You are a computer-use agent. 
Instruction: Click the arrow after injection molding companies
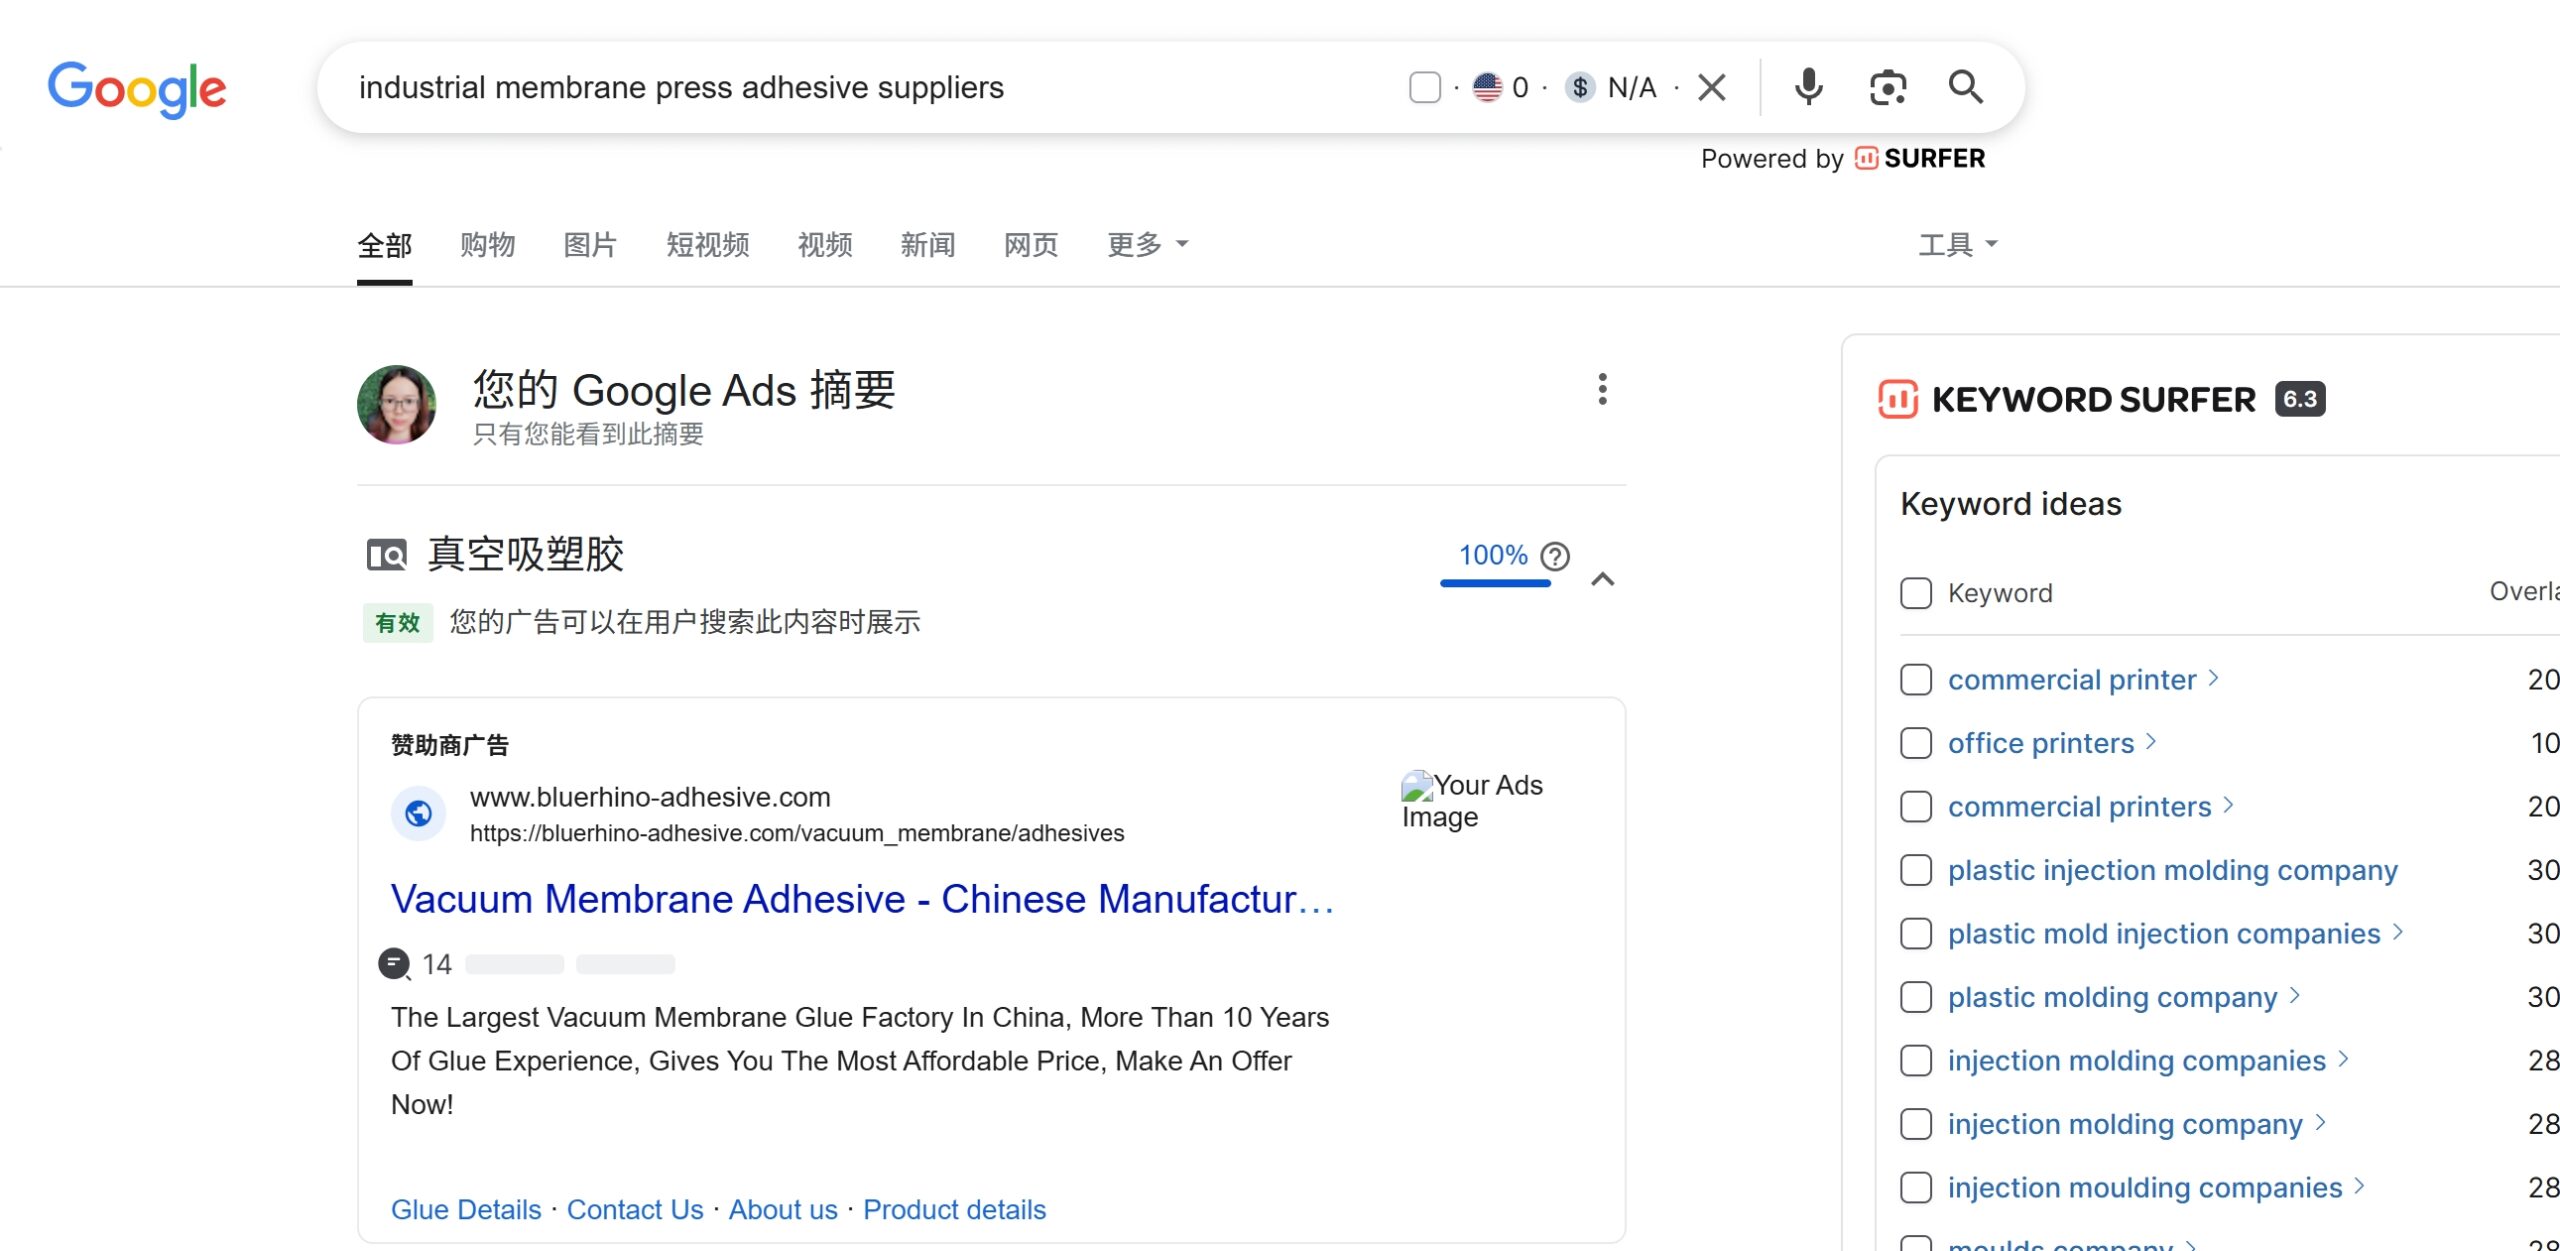2344,1059
